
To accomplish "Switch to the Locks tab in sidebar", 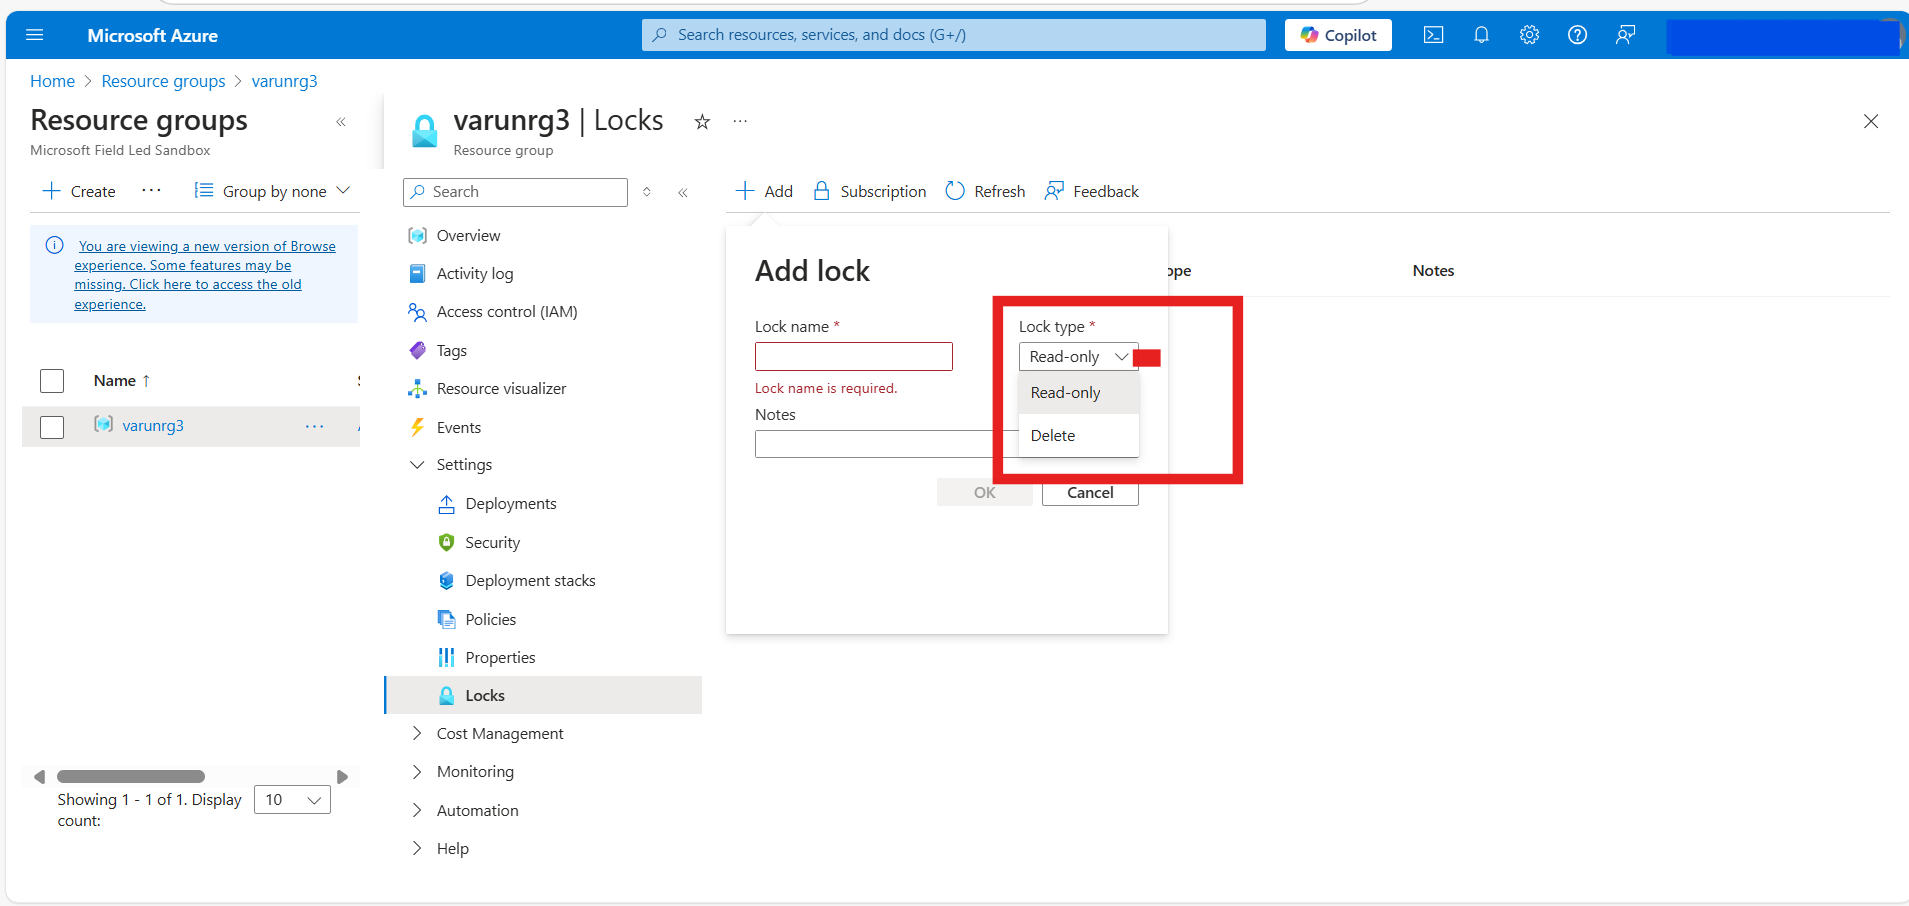I will tap(484, 695).
